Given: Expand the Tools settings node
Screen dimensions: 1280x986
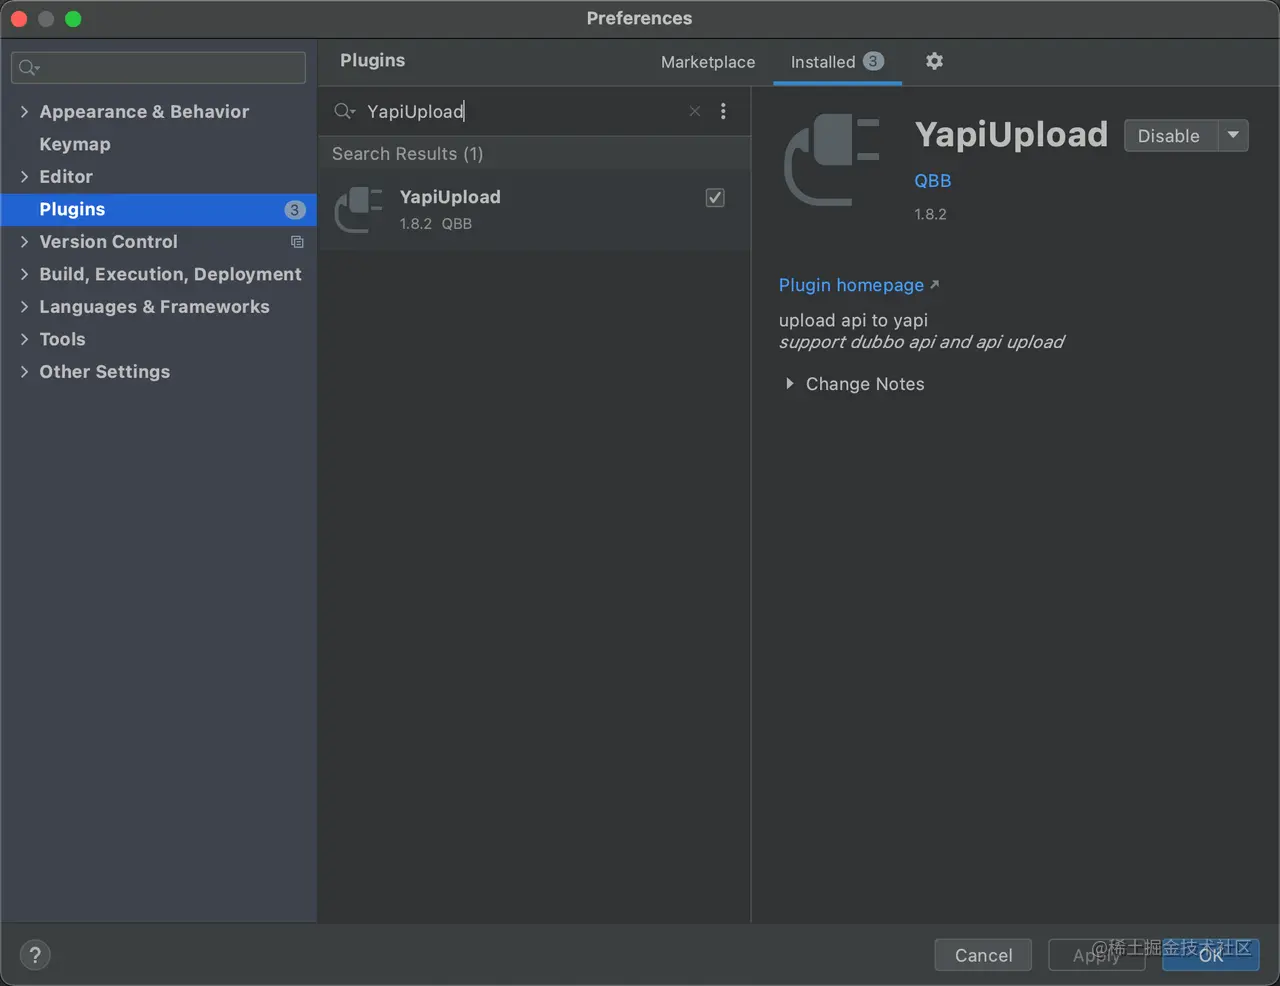Looking at the screenshot, I should [x=24, y=339].
